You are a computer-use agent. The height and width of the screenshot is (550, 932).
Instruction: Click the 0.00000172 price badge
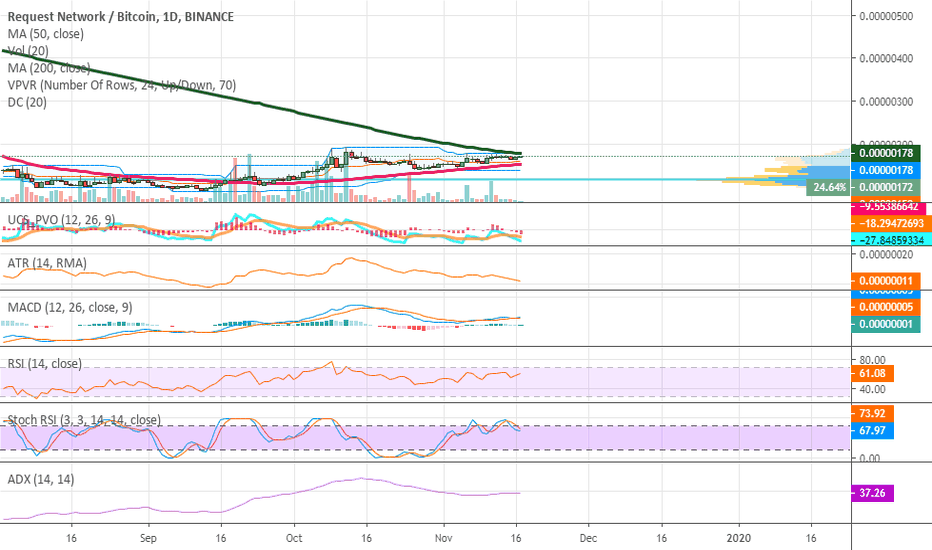886,187
